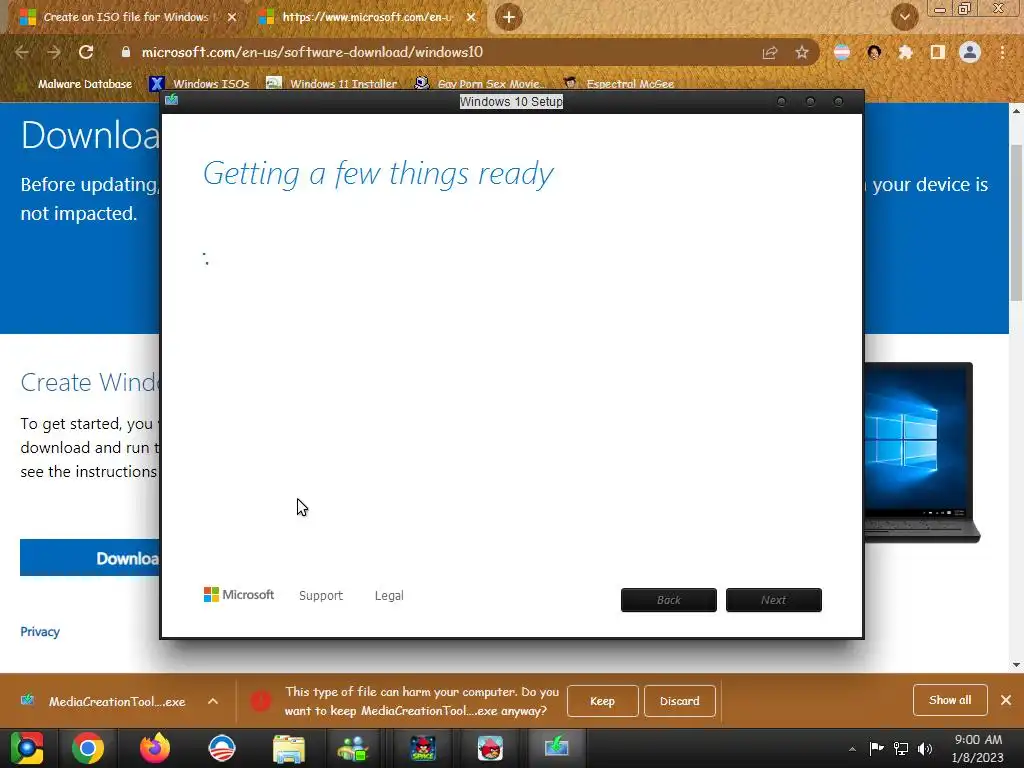Click the page vertical scrollbar
1024x768 pixels.
coord(1016,222)
